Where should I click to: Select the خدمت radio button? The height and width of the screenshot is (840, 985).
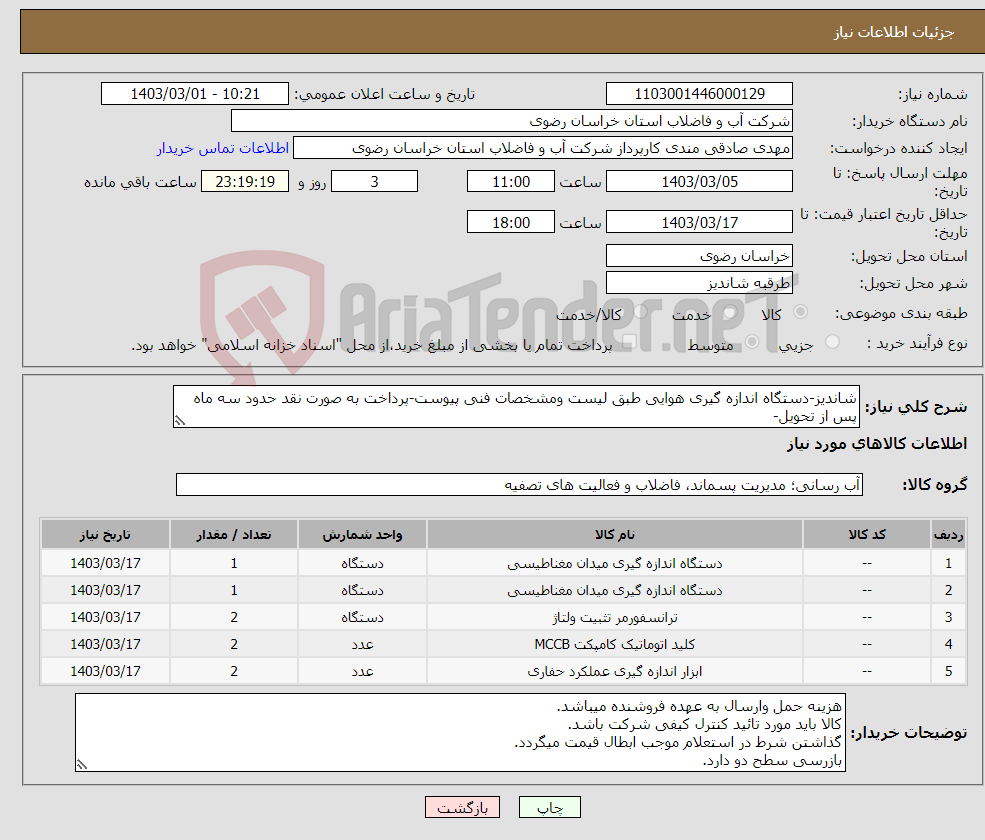[729, 312]
